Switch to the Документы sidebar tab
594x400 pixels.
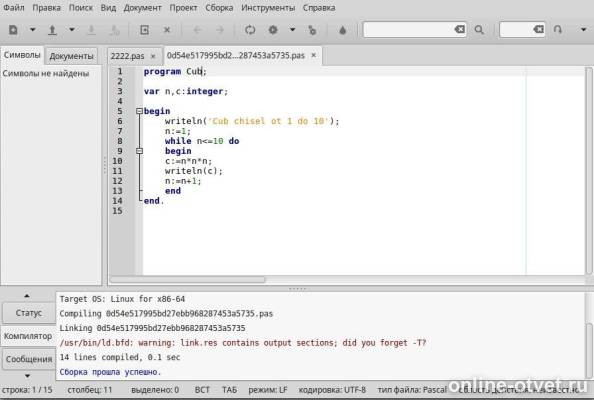tap(71, 56)
